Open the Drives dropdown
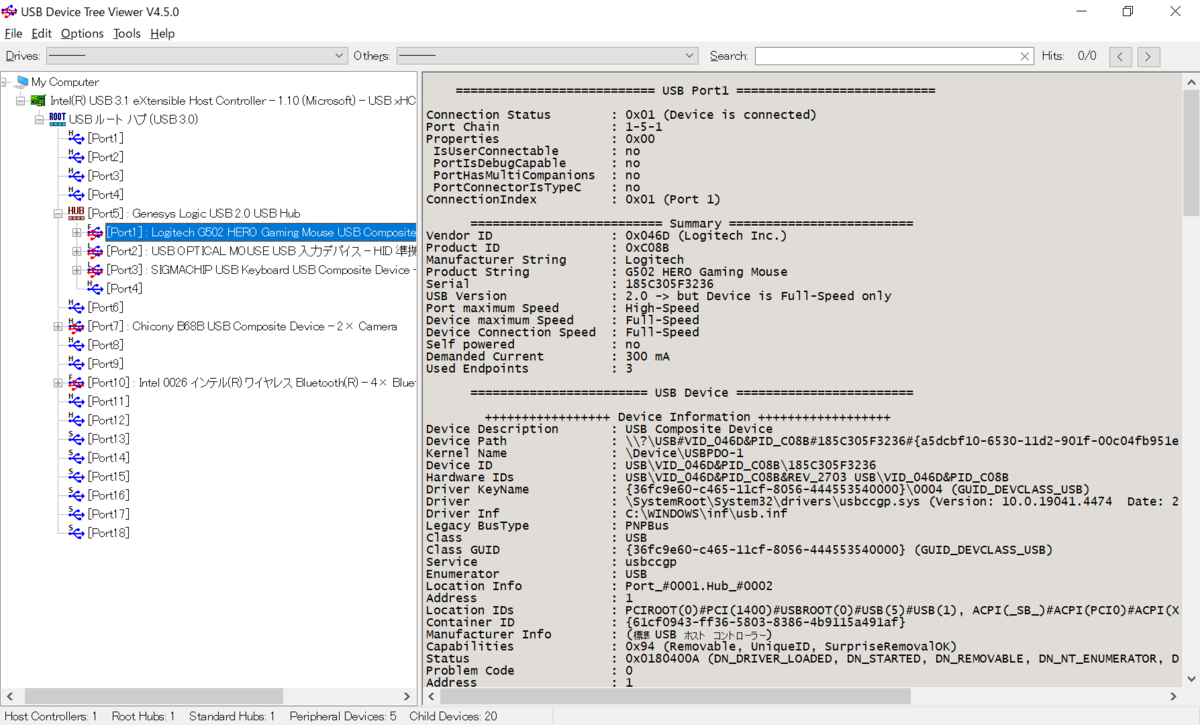The image size is (1200, 725). 197,56
